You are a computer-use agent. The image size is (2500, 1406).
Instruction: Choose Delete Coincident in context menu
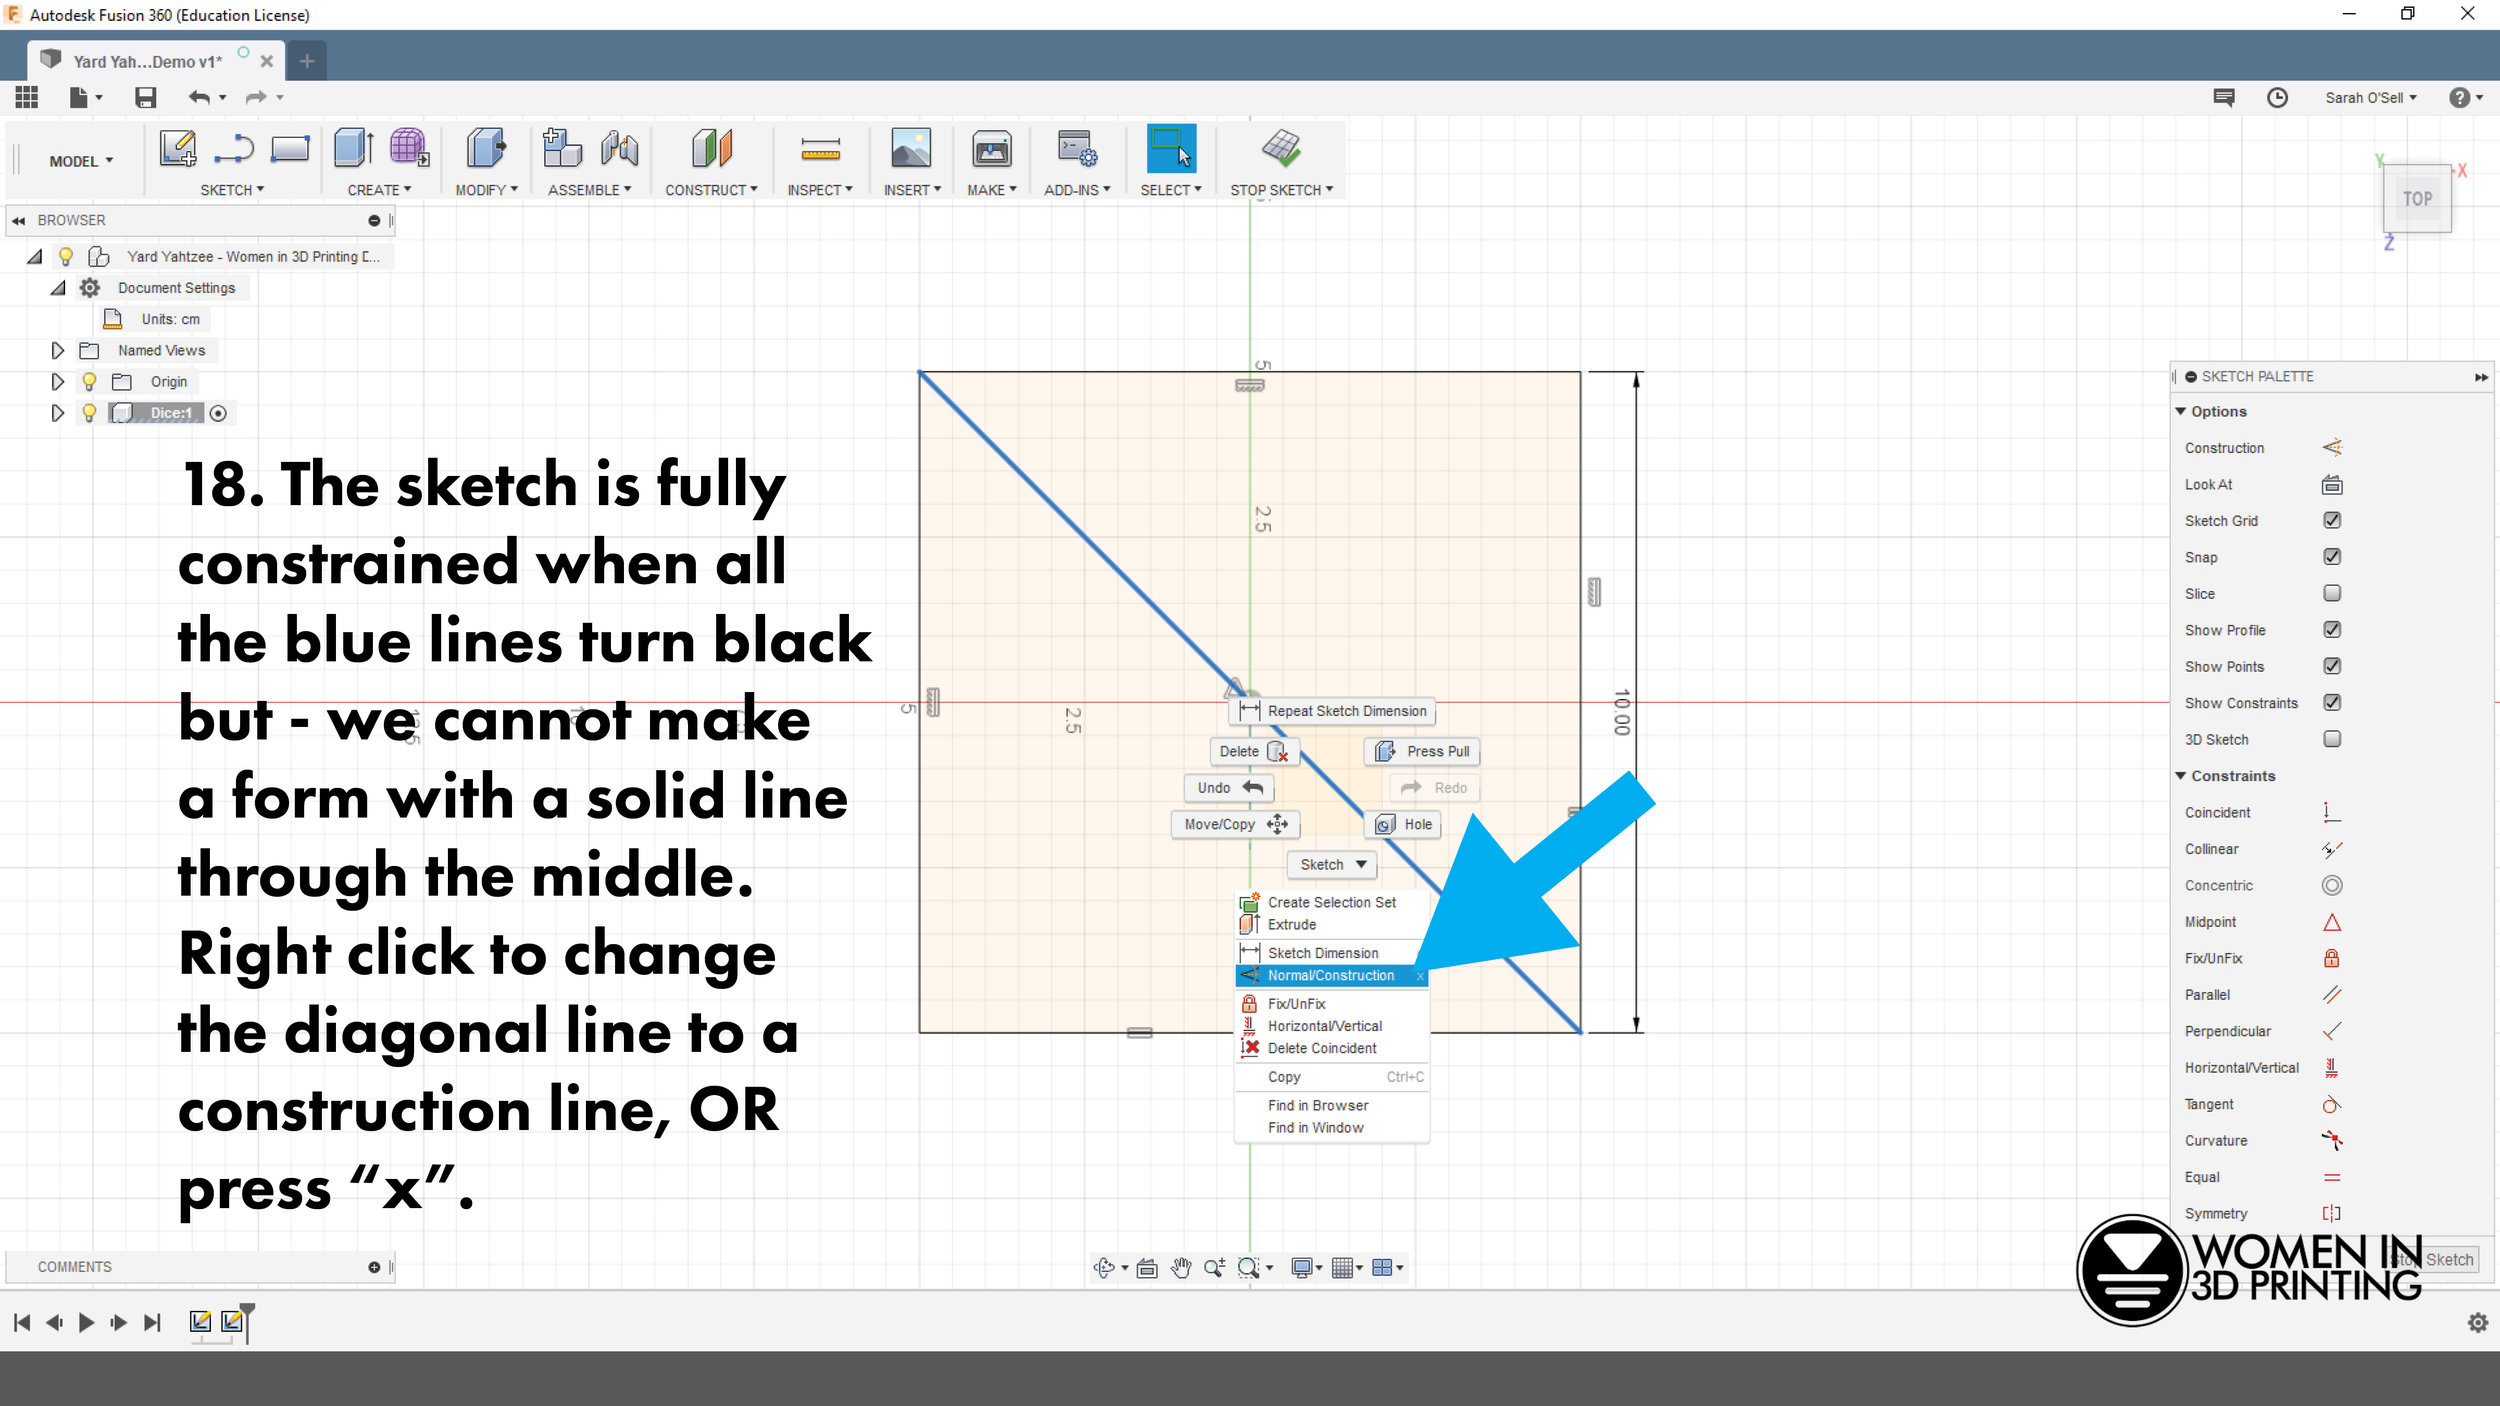click(x=1331, y=1049)
